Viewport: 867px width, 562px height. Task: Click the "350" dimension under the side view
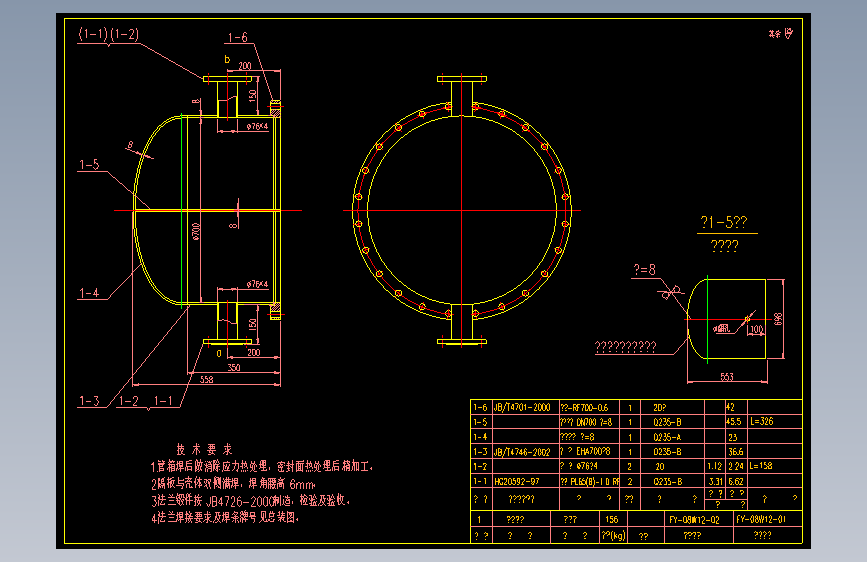pos(234,367)
